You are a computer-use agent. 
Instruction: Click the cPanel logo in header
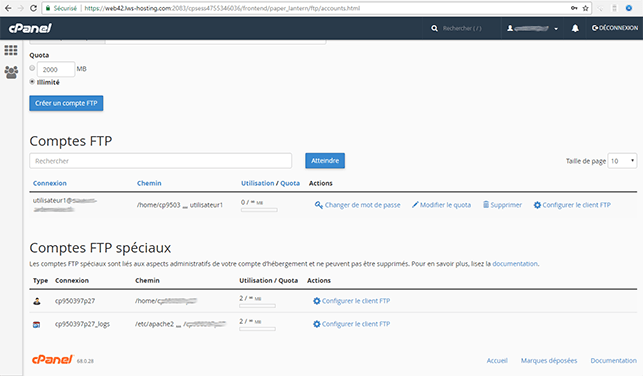tap(30, 28)
